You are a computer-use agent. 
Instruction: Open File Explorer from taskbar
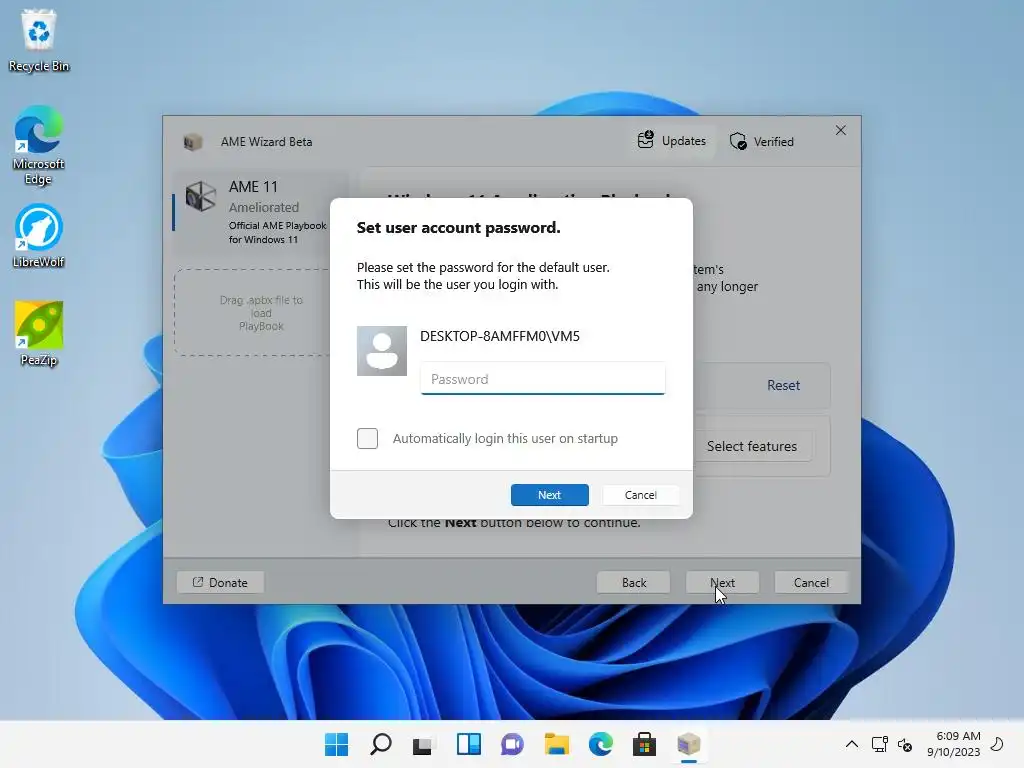coord(556,744)
